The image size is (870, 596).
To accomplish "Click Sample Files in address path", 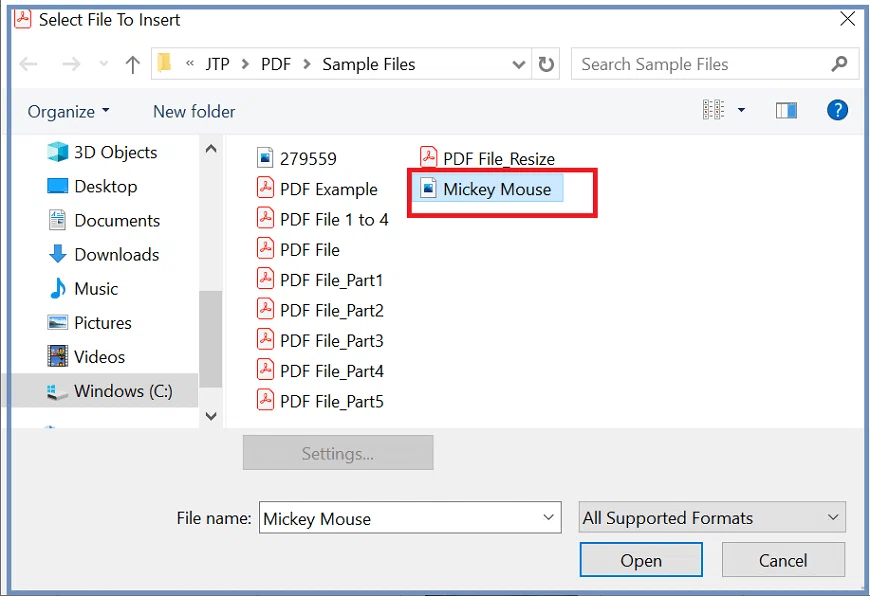I will point(368,64).
